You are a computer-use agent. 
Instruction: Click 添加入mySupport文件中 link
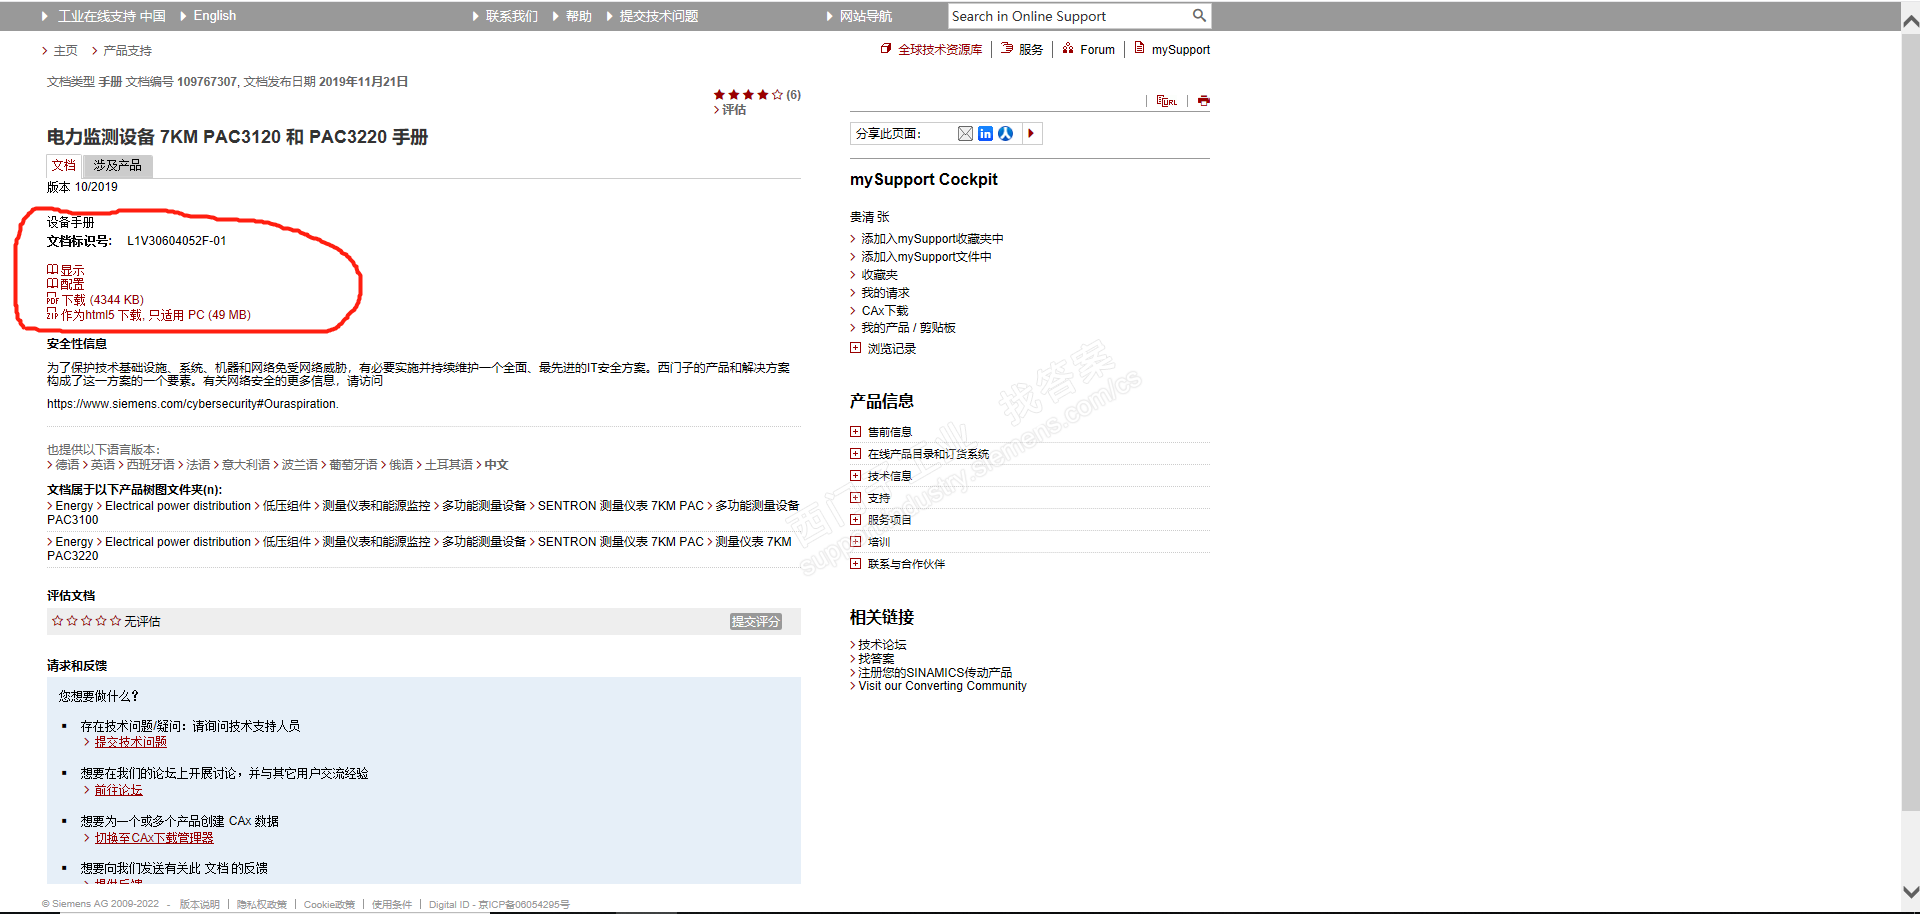click(x=927, y=257)
